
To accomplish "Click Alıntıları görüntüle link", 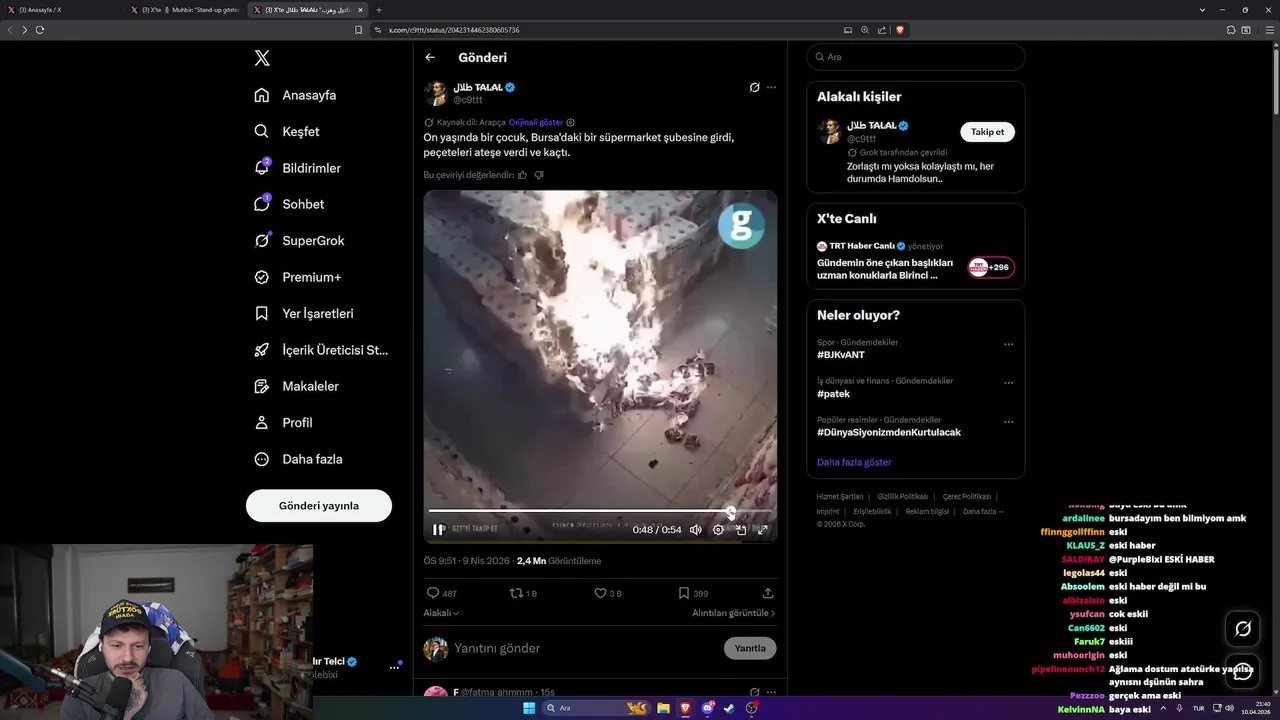I will pos(733,613).
